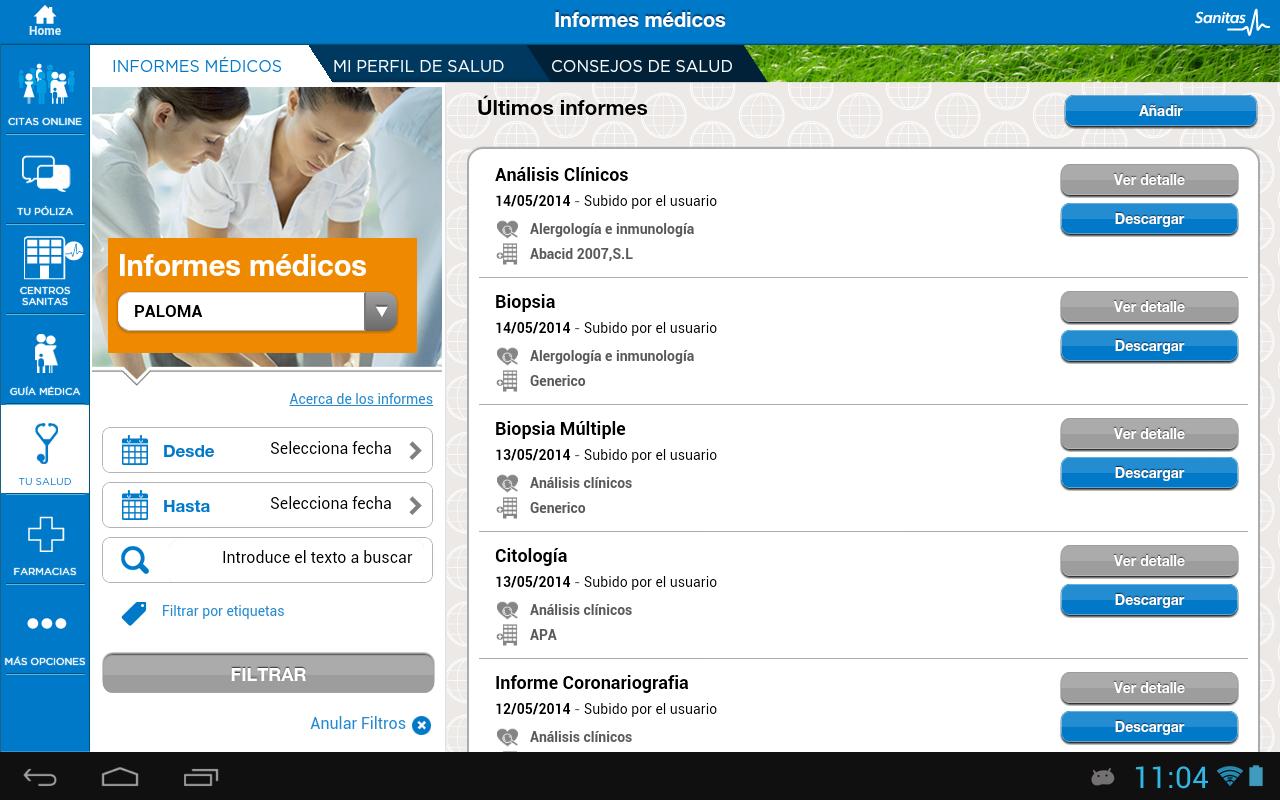Click the search text input field
This screenshot has width=1280, height=800.
300,558
